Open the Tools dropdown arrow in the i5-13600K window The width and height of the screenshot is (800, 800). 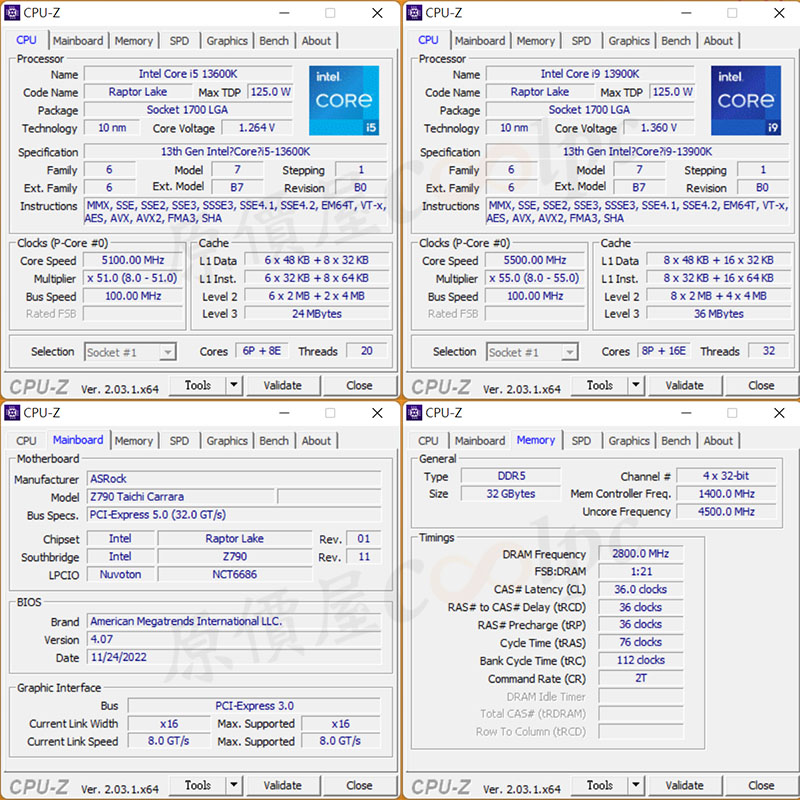click(234, 385)
